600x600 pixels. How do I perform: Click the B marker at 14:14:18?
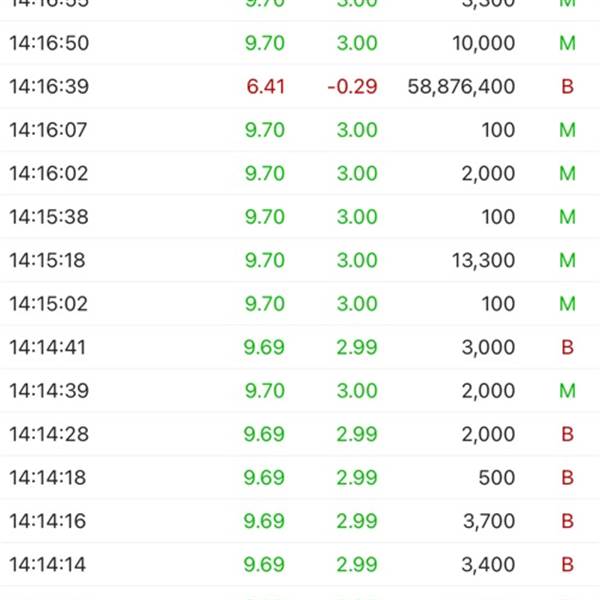[567, 477]
